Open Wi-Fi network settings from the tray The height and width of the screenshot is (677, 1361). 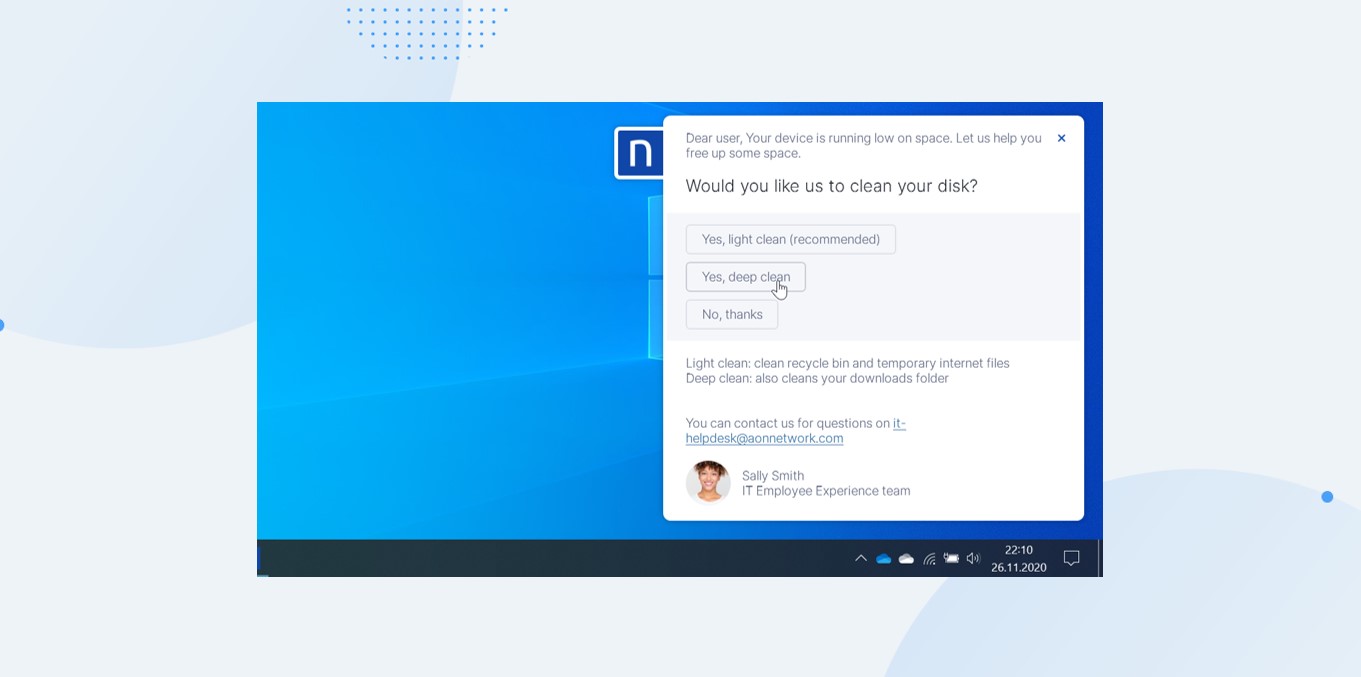coord(930,558)
